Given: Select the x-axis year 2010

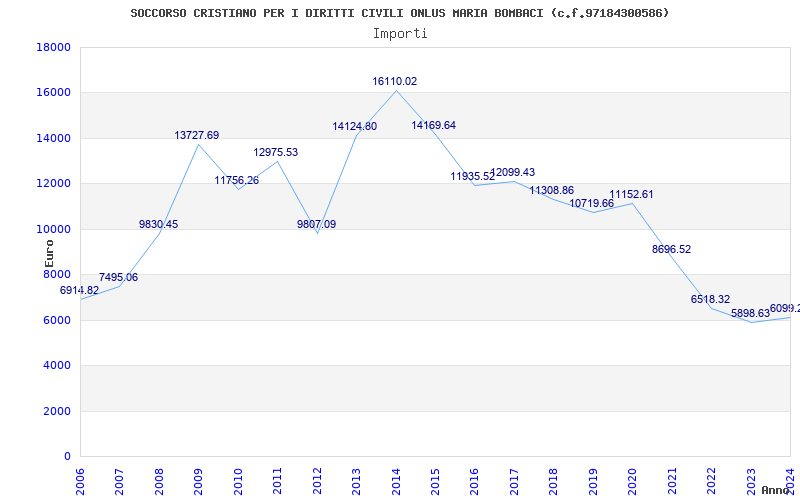Looking at the screenshot, I should pyautogui.click(x=238, y=481).
